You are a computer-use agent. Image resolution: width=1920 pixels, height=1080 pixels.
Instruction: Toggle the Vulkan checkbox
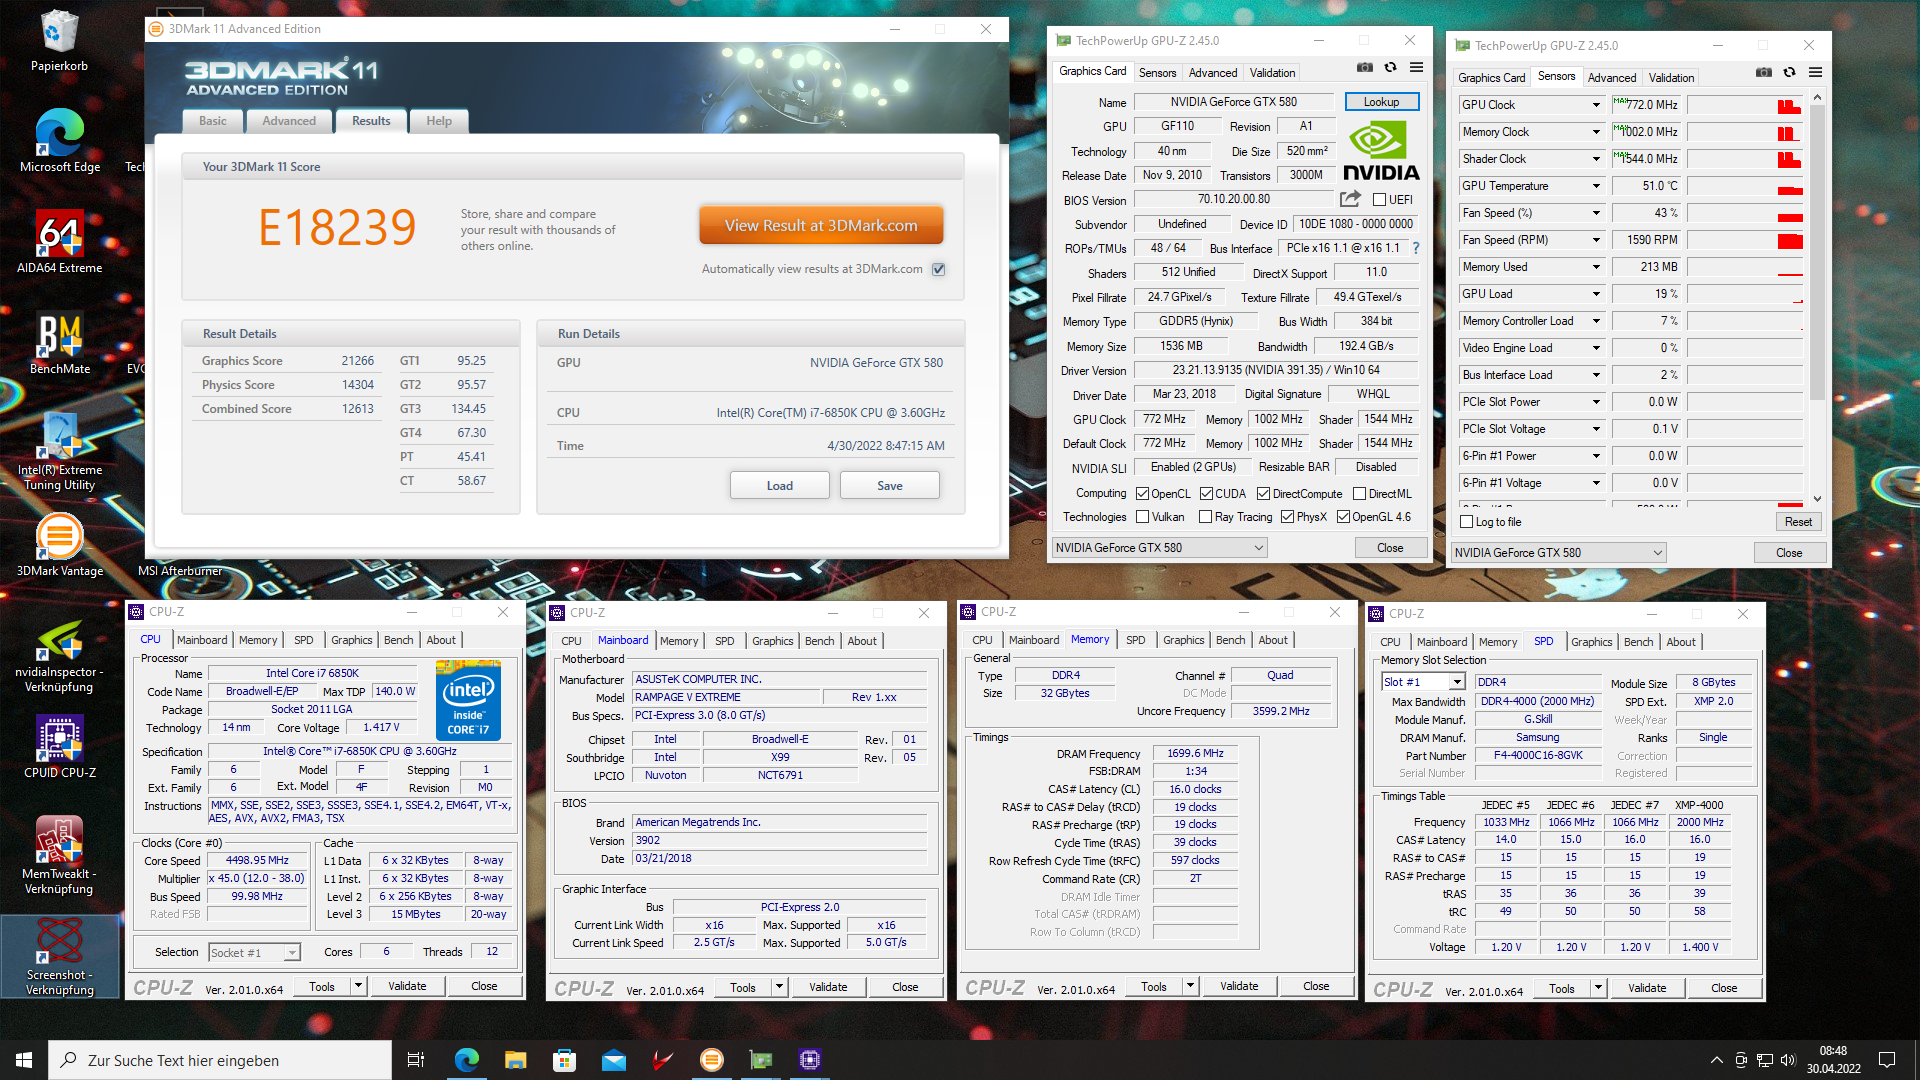point(1142,517)
